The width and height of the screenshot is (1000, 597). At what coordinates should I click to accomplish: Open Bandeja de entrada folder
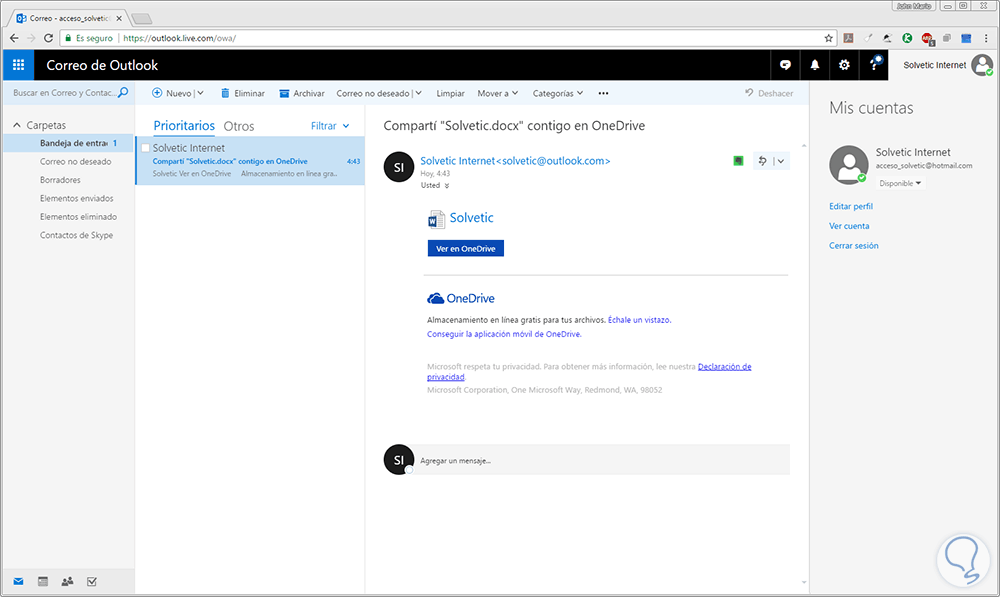pos(68,144)
